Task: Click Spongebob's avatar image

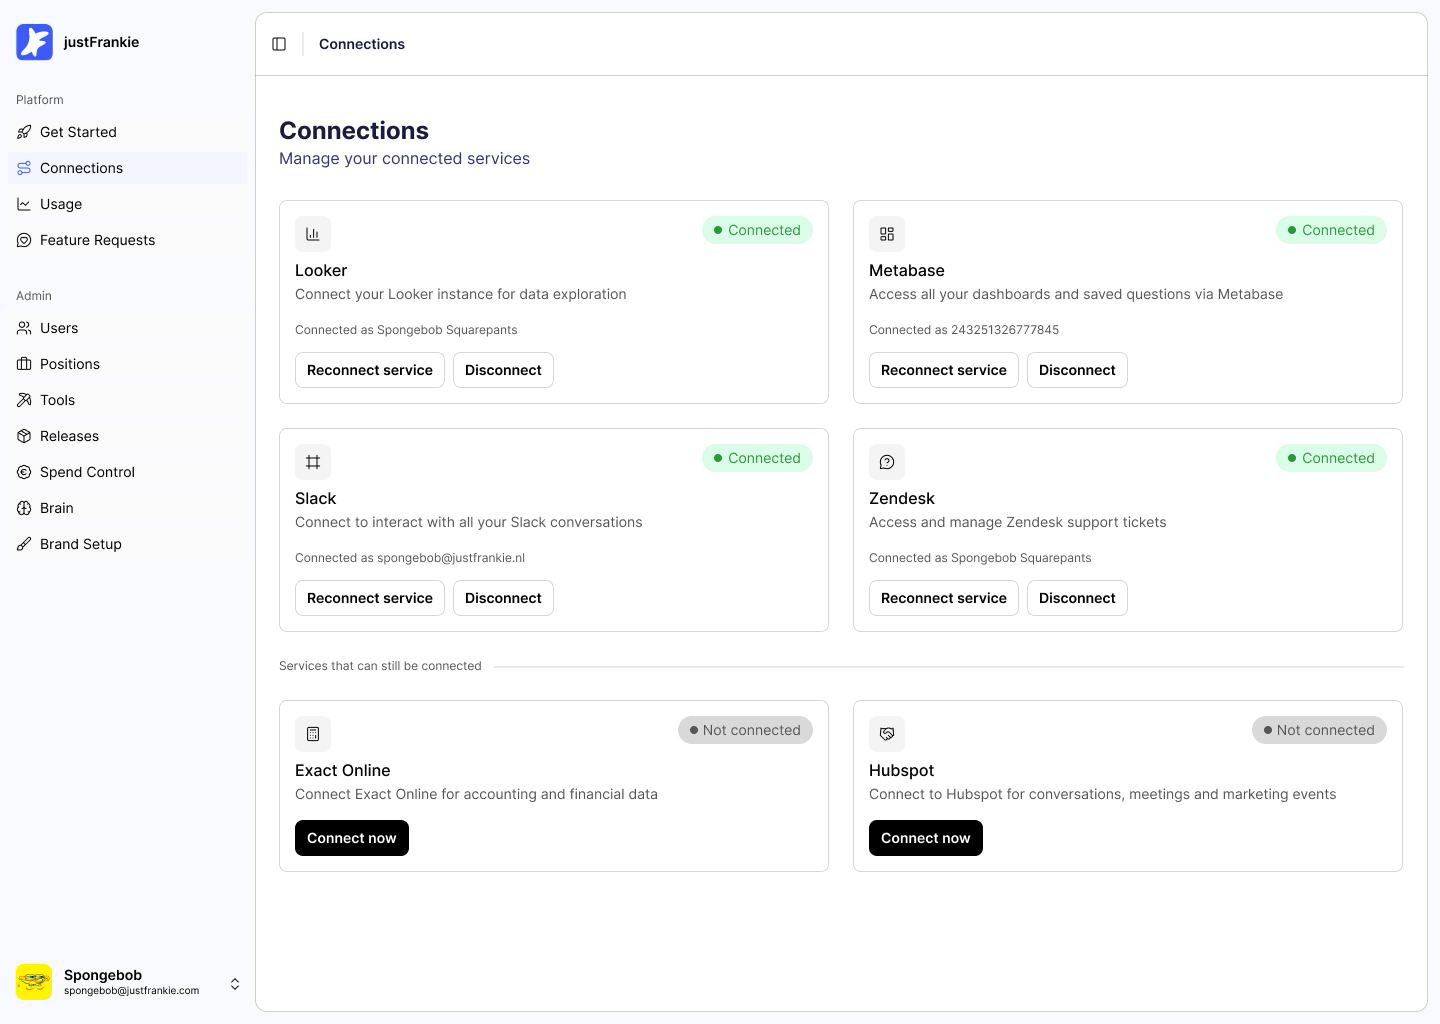Action: pos(34,982)
